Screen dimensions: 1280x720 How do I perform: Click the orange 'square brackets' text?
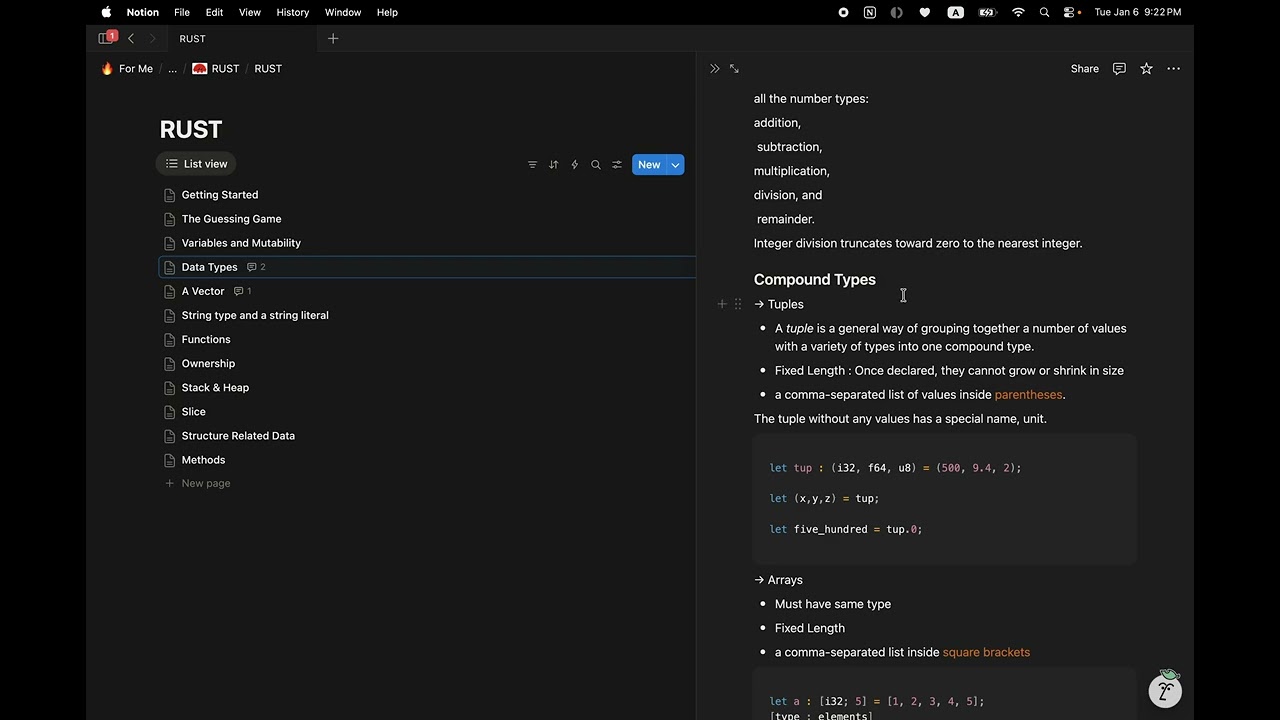[x=986, y=652]
